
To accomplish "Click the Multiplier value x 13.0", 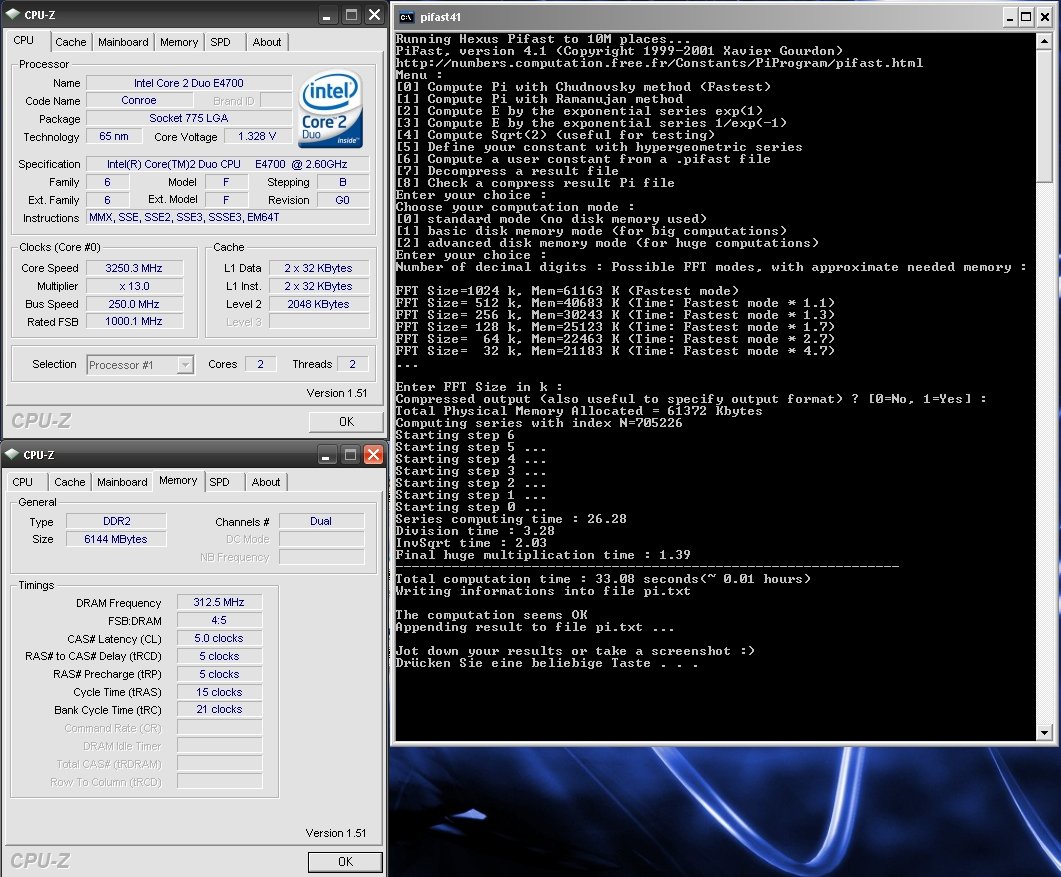I will 134,286.
